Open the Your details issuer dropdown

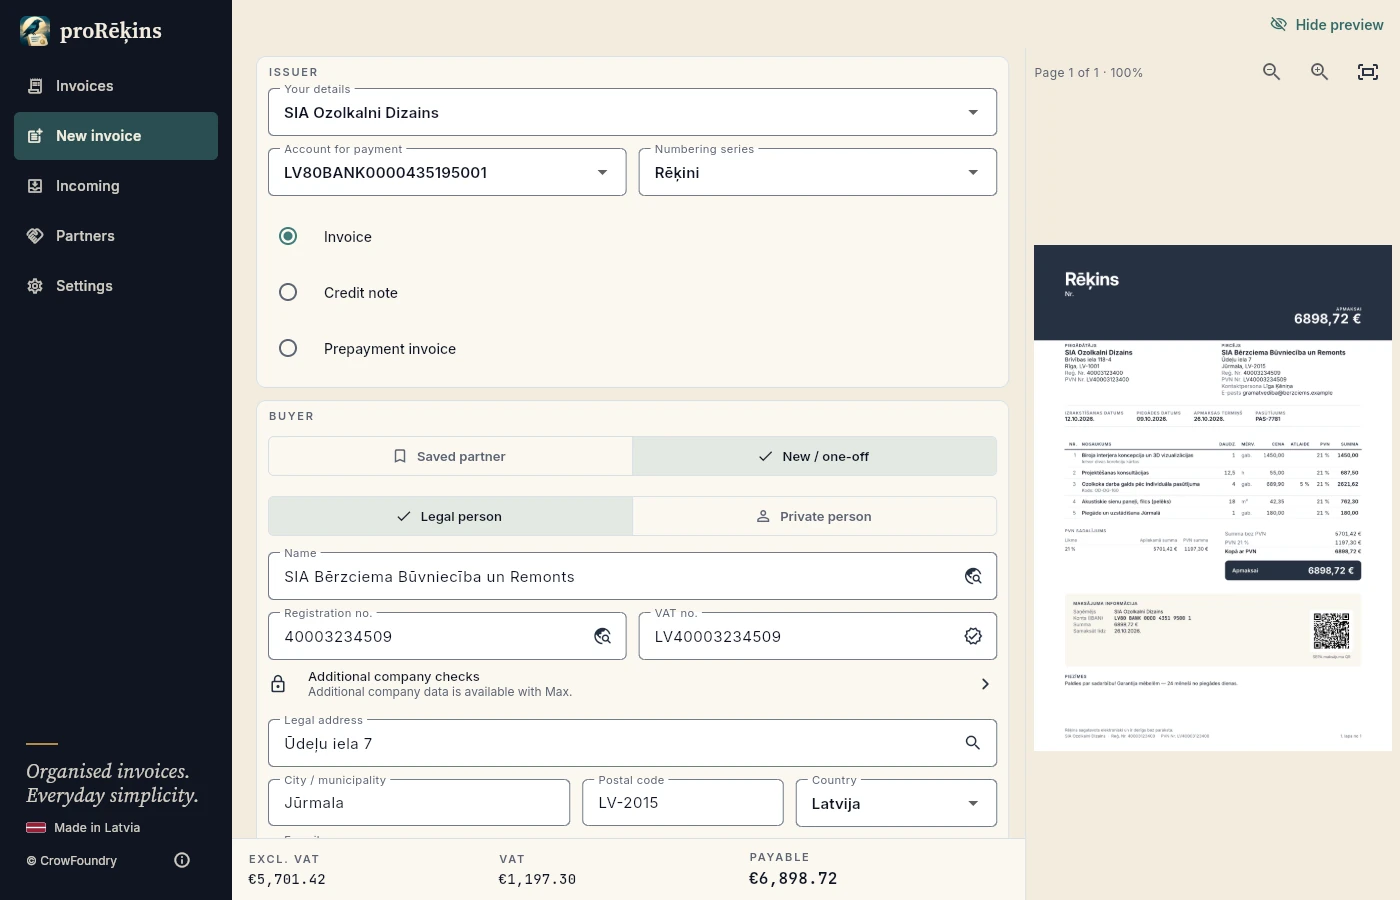(633, 112)
